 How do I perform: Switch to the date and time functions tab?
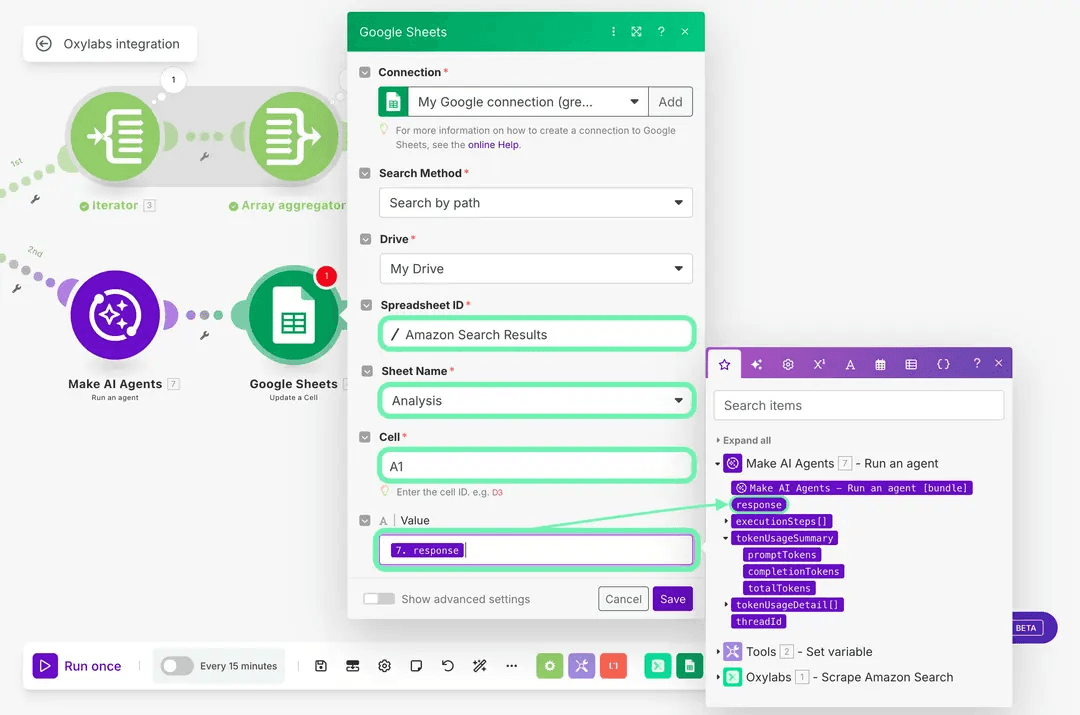click(x=880, y=365)
